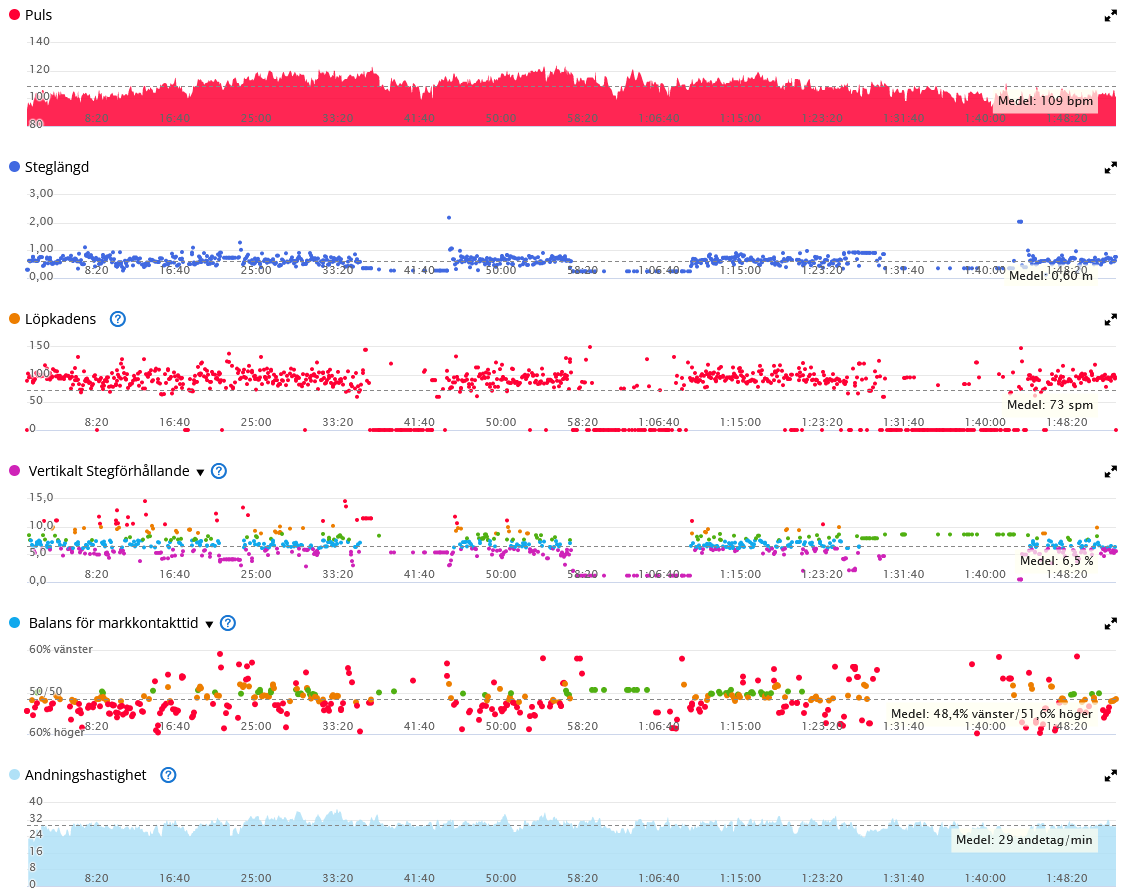The height and width of the screenshot is (896, 1126).
Task: Click the 1:15:00 time label in Löpkadens chart
Action: [740, 423]
